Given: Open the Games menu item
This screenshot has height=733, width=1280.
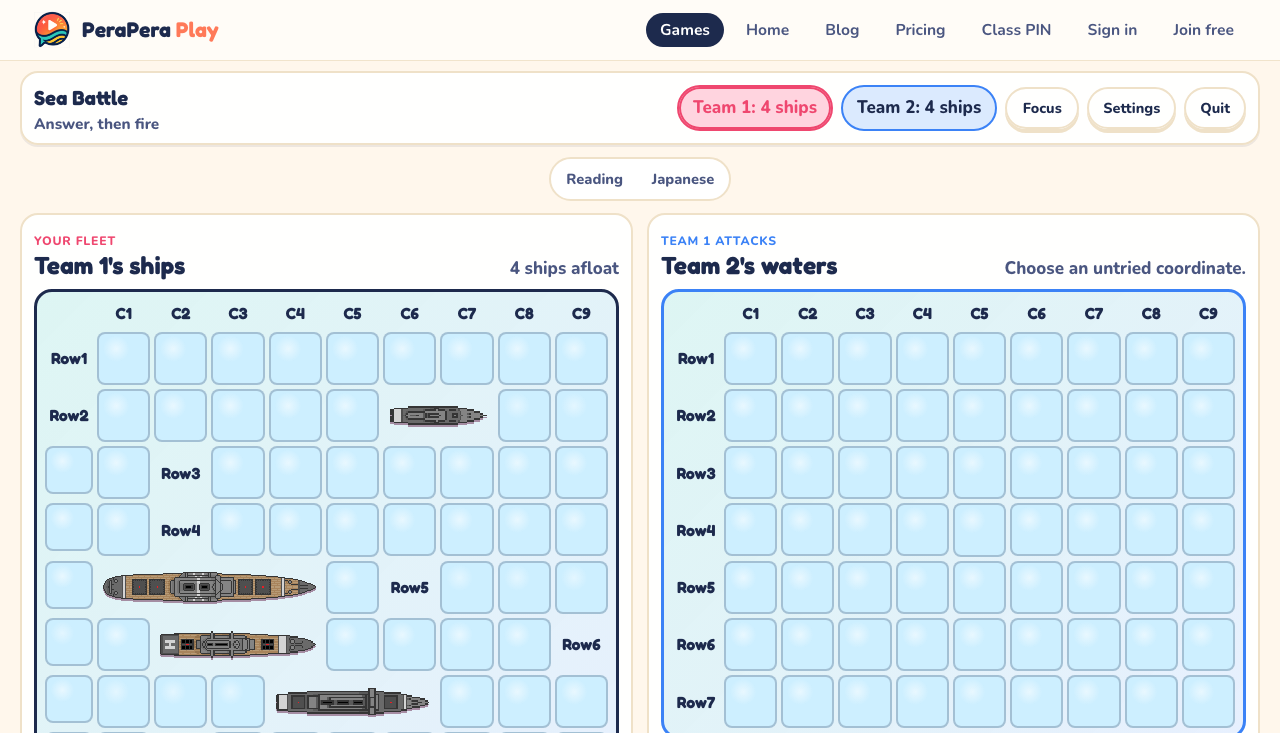Looking at the screenshot, I should (x=685, y=30).
